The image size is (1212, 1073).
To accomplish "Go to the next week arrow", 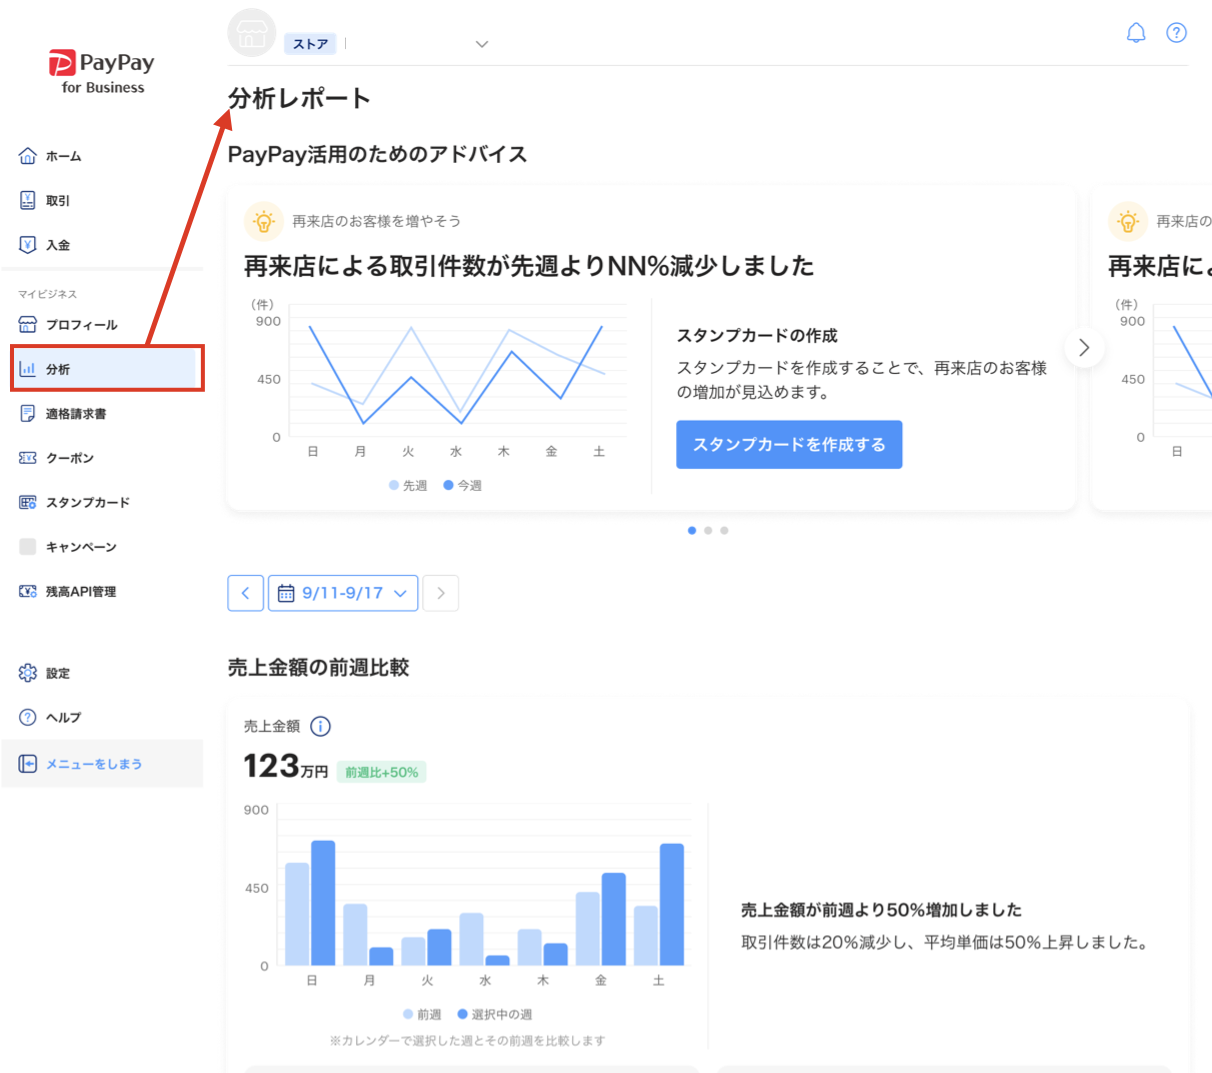I will click(x=441, y=593).
